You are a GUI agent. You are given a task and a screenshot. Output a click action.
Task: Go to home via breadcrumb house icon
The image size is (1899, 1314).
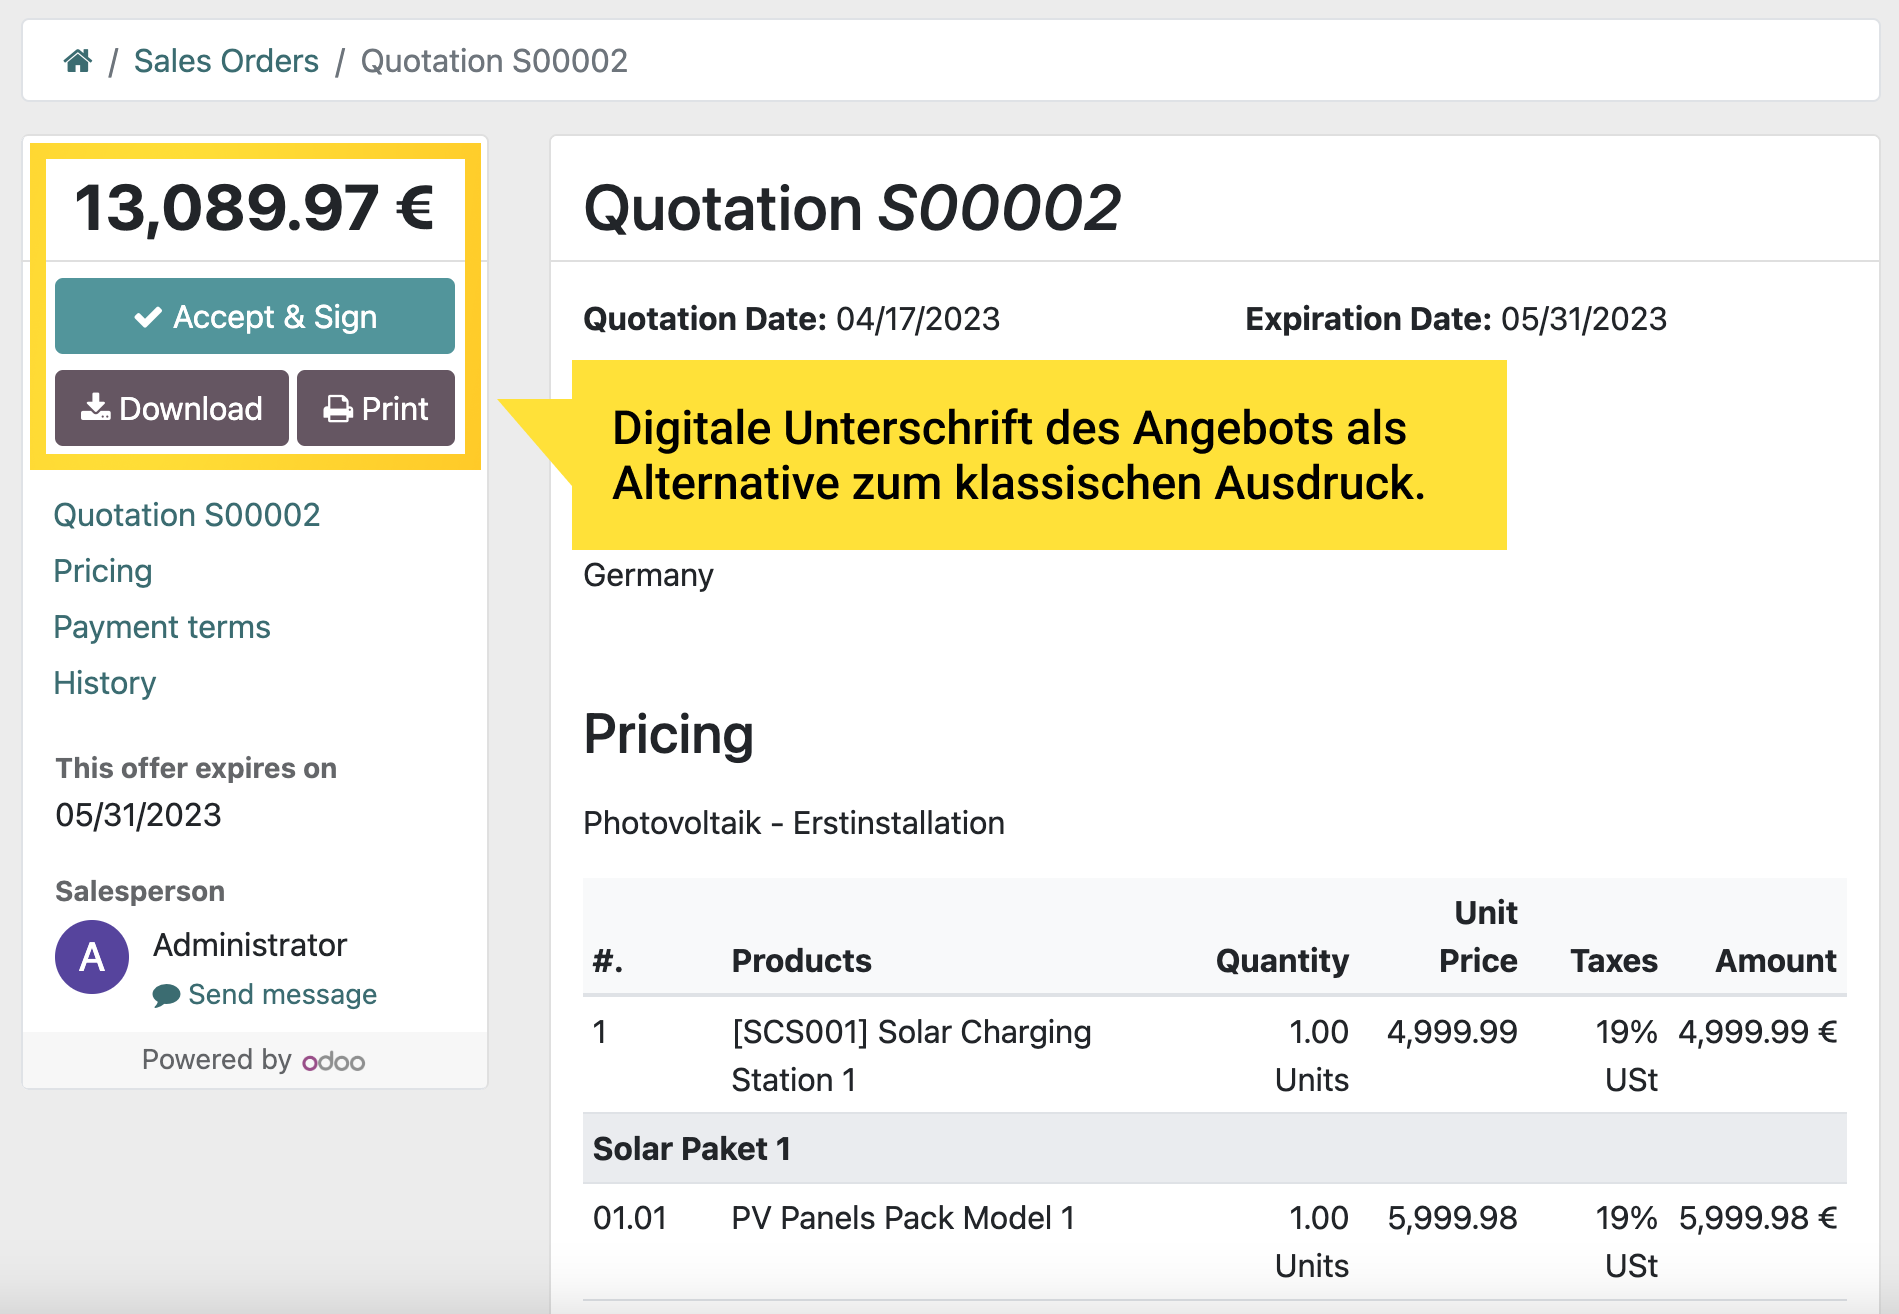78,61
